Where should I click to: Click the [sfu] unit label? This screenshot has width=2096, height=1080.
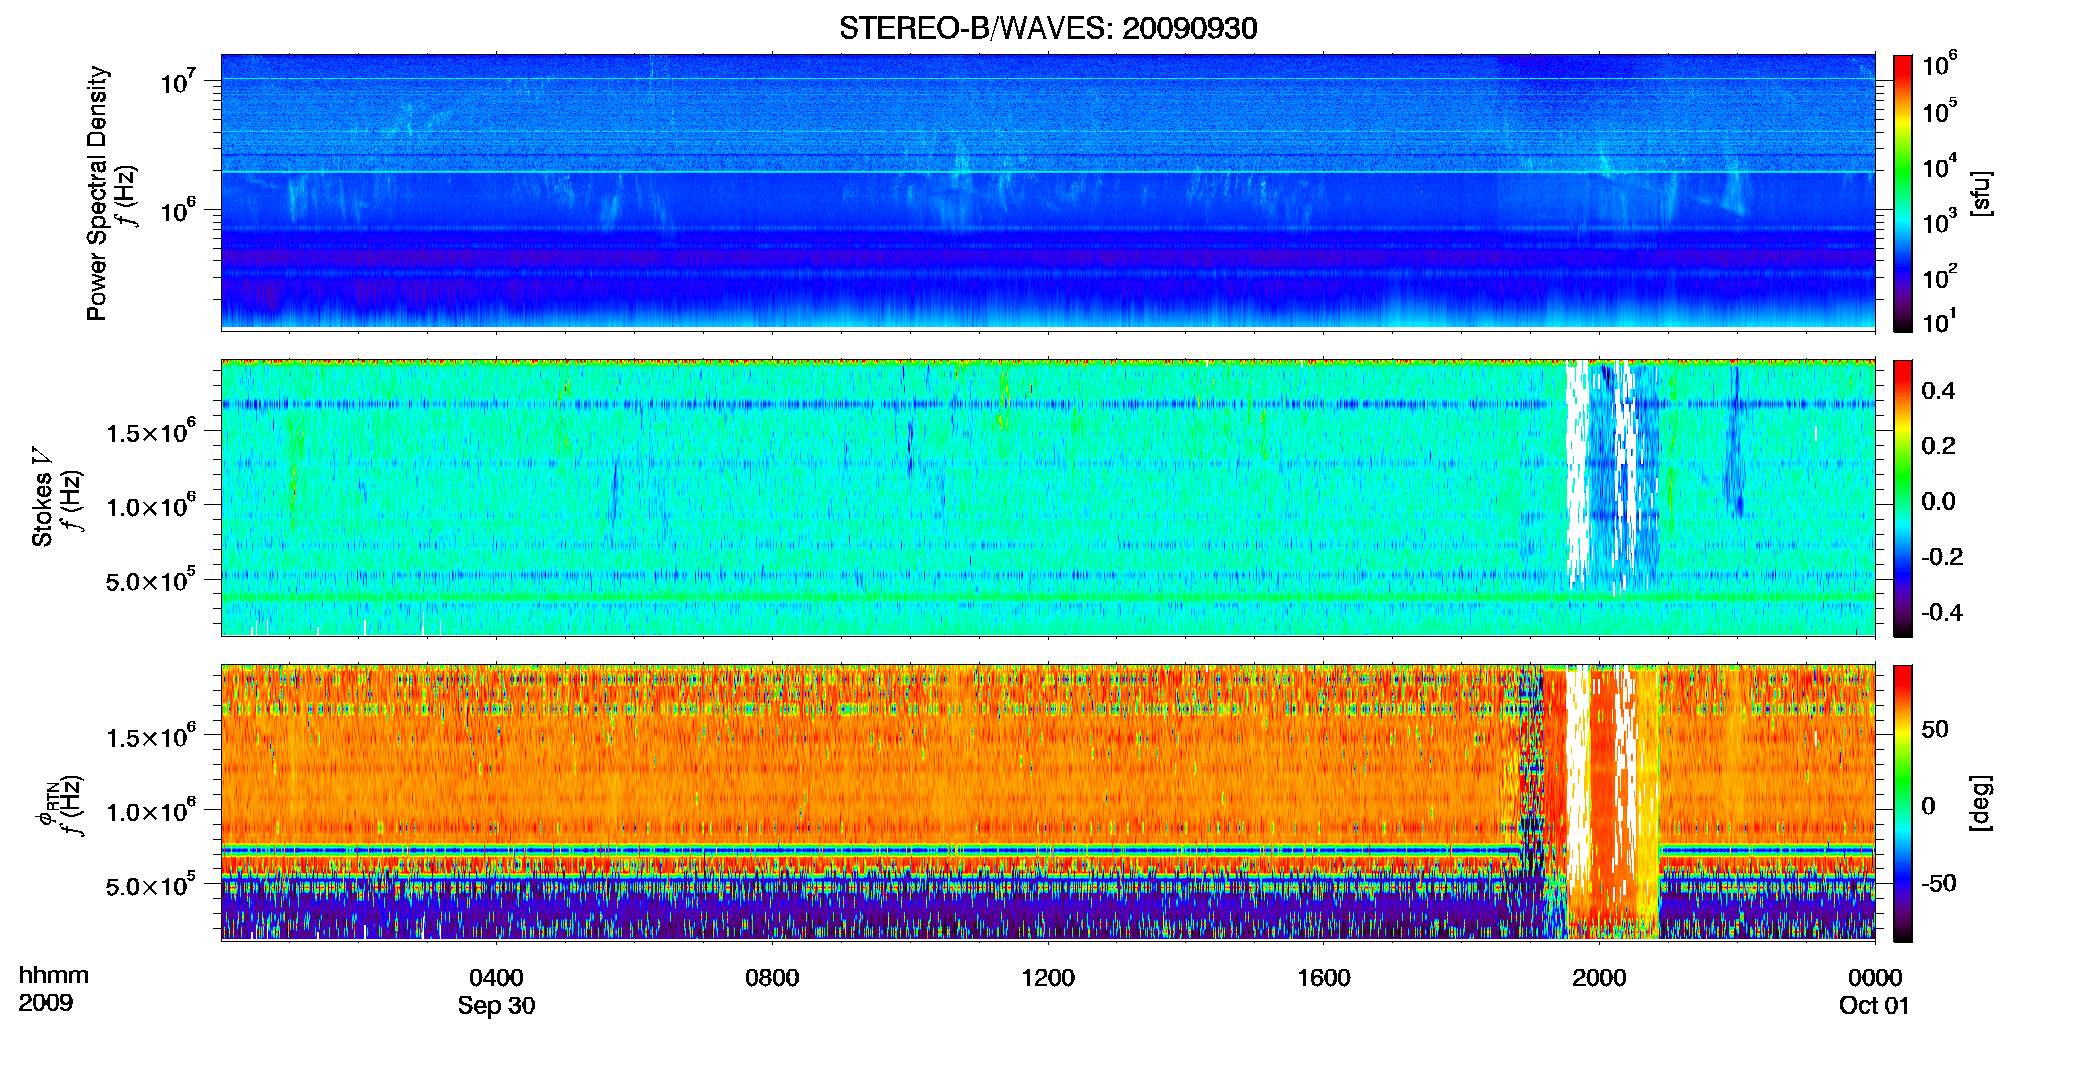[x=1980, y=193]
